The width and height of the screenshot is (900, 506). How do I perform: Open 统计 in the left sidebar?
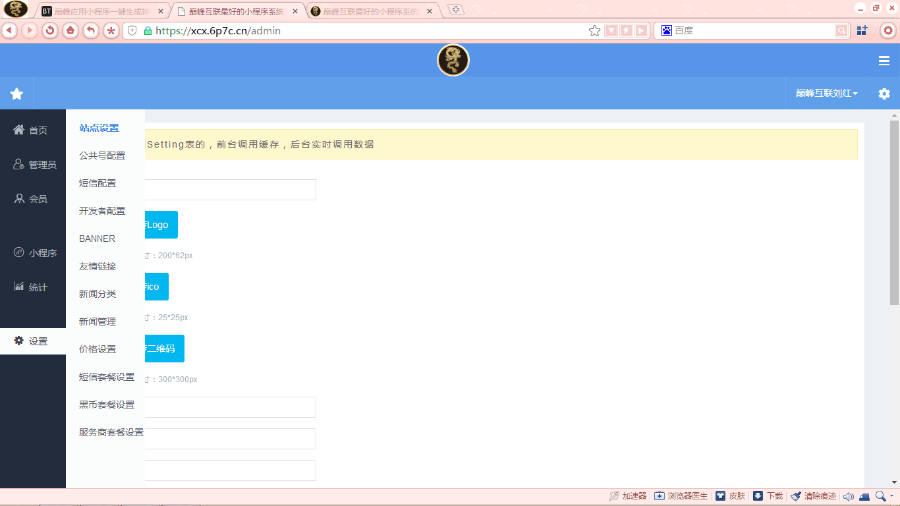click(x=33, y=287)
